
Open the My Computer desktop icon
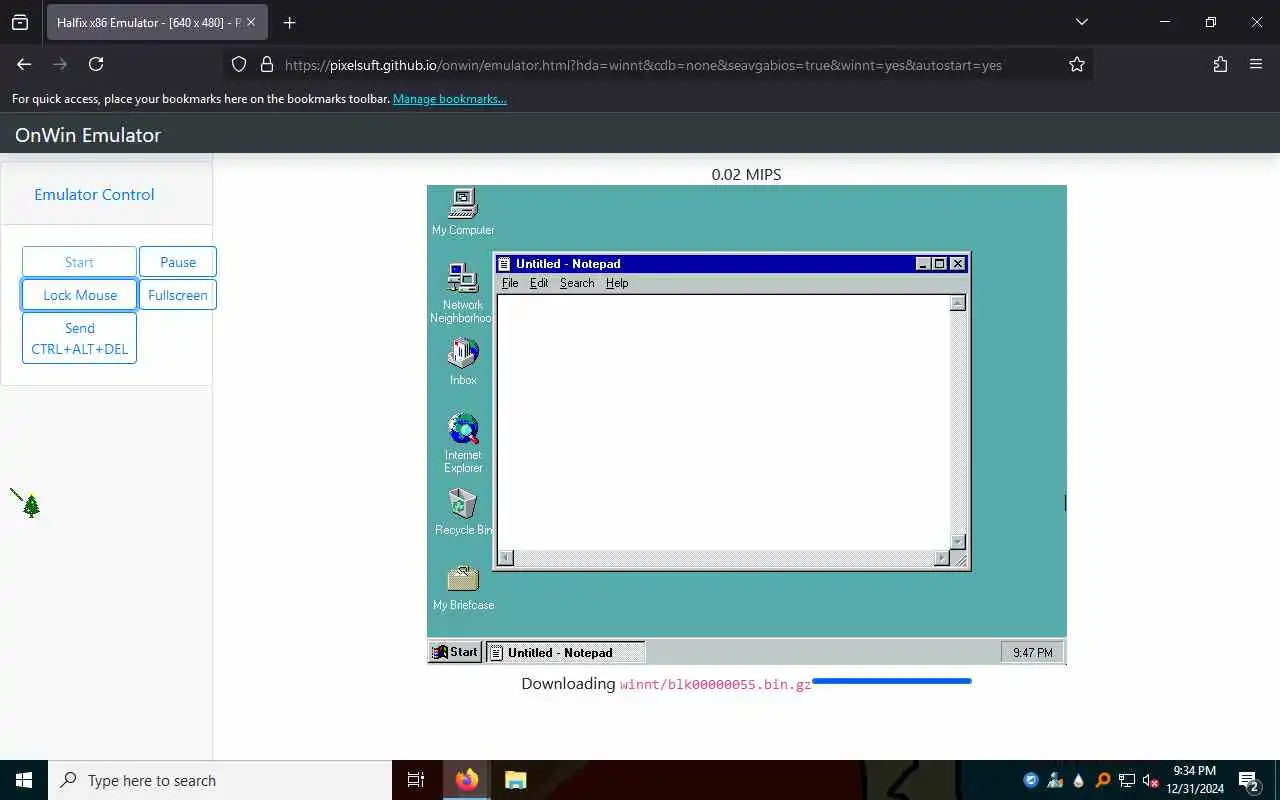[x=463, y=212]
